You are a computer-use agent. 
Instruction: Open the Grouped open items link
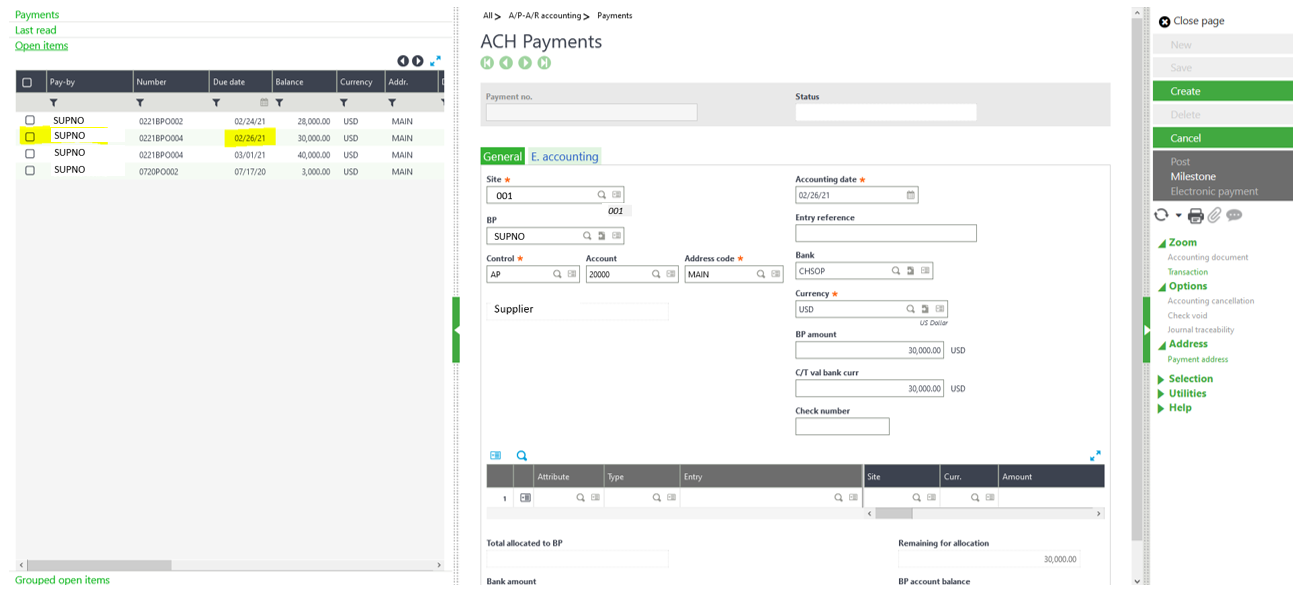(62, 580)
